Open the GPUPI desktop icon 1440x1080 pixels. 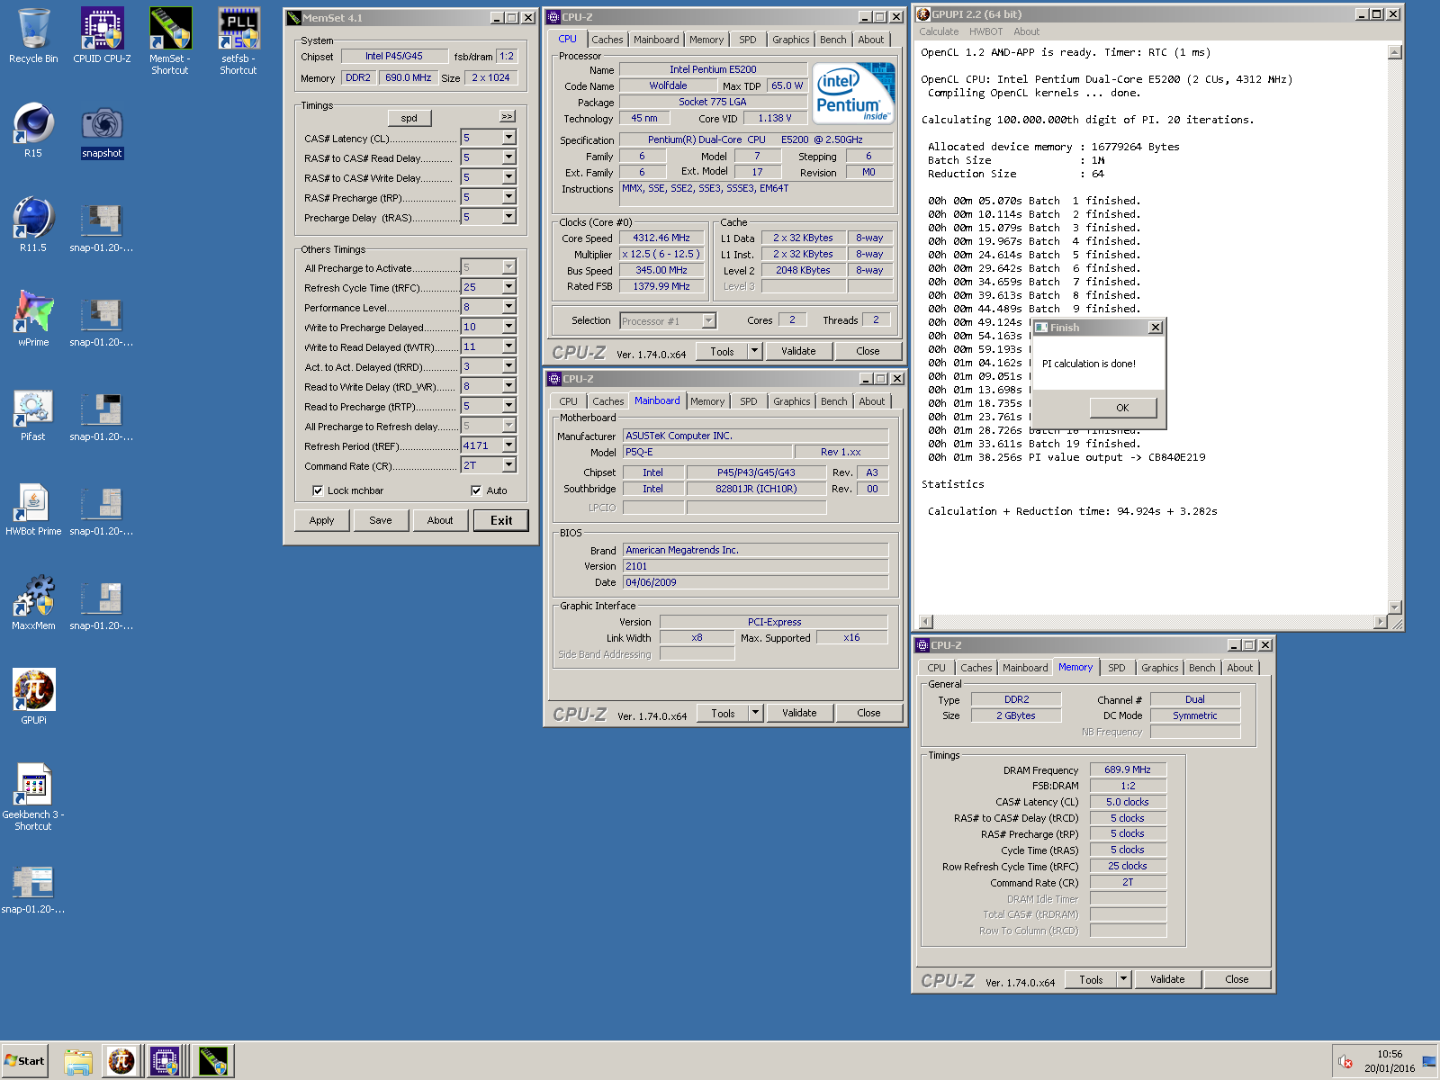[33, 697]
